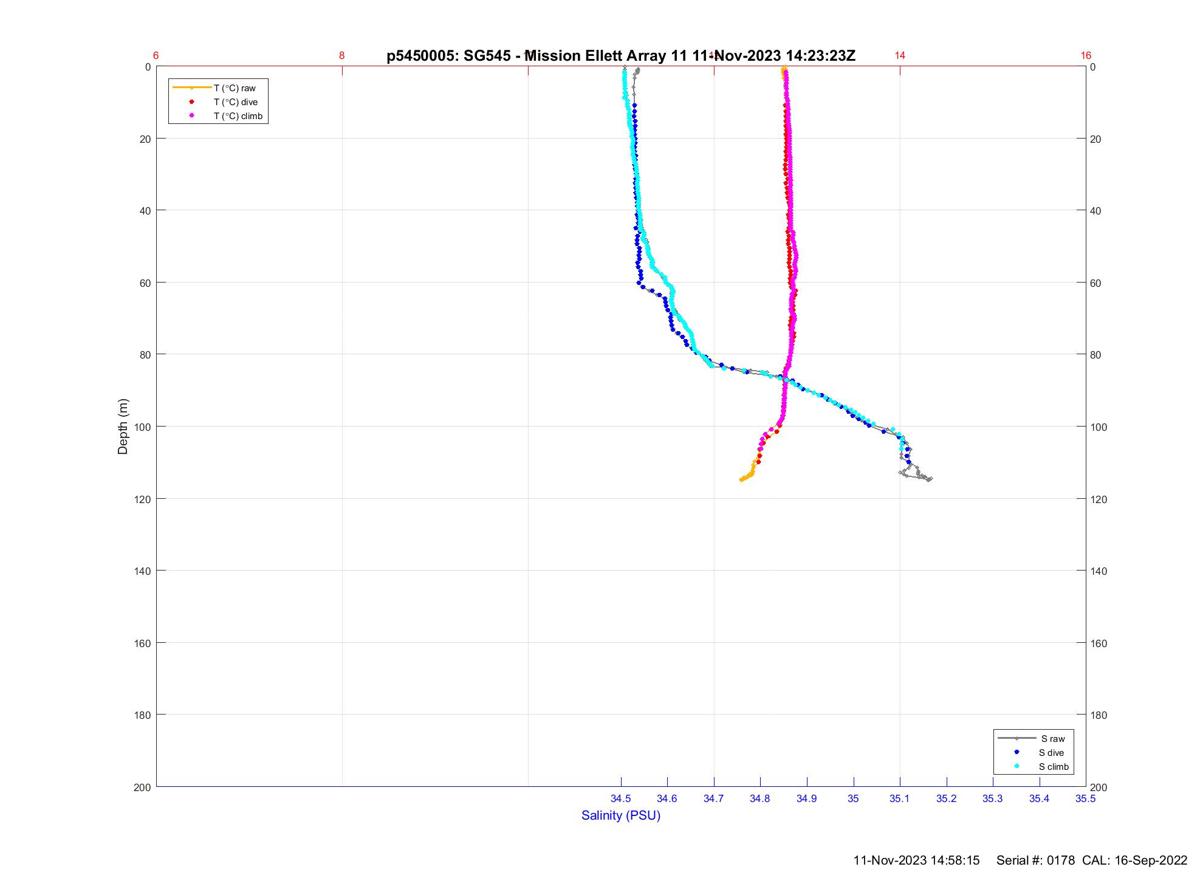Screen dimensions: 1200x885
Task: Click the '40' tick on right depth axis
Action: (1097, 211)
